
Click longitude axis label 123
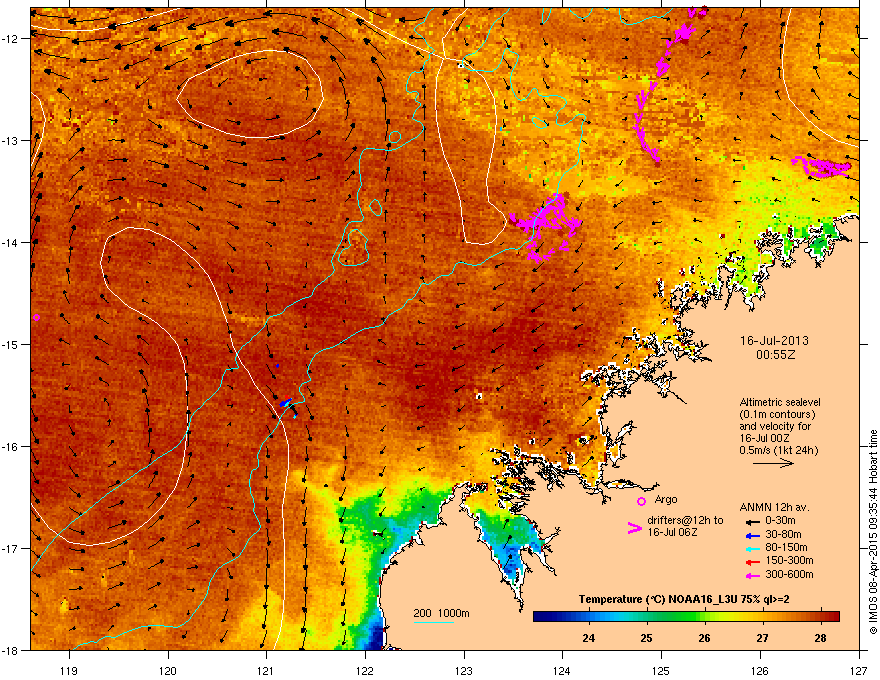[464, 670]
